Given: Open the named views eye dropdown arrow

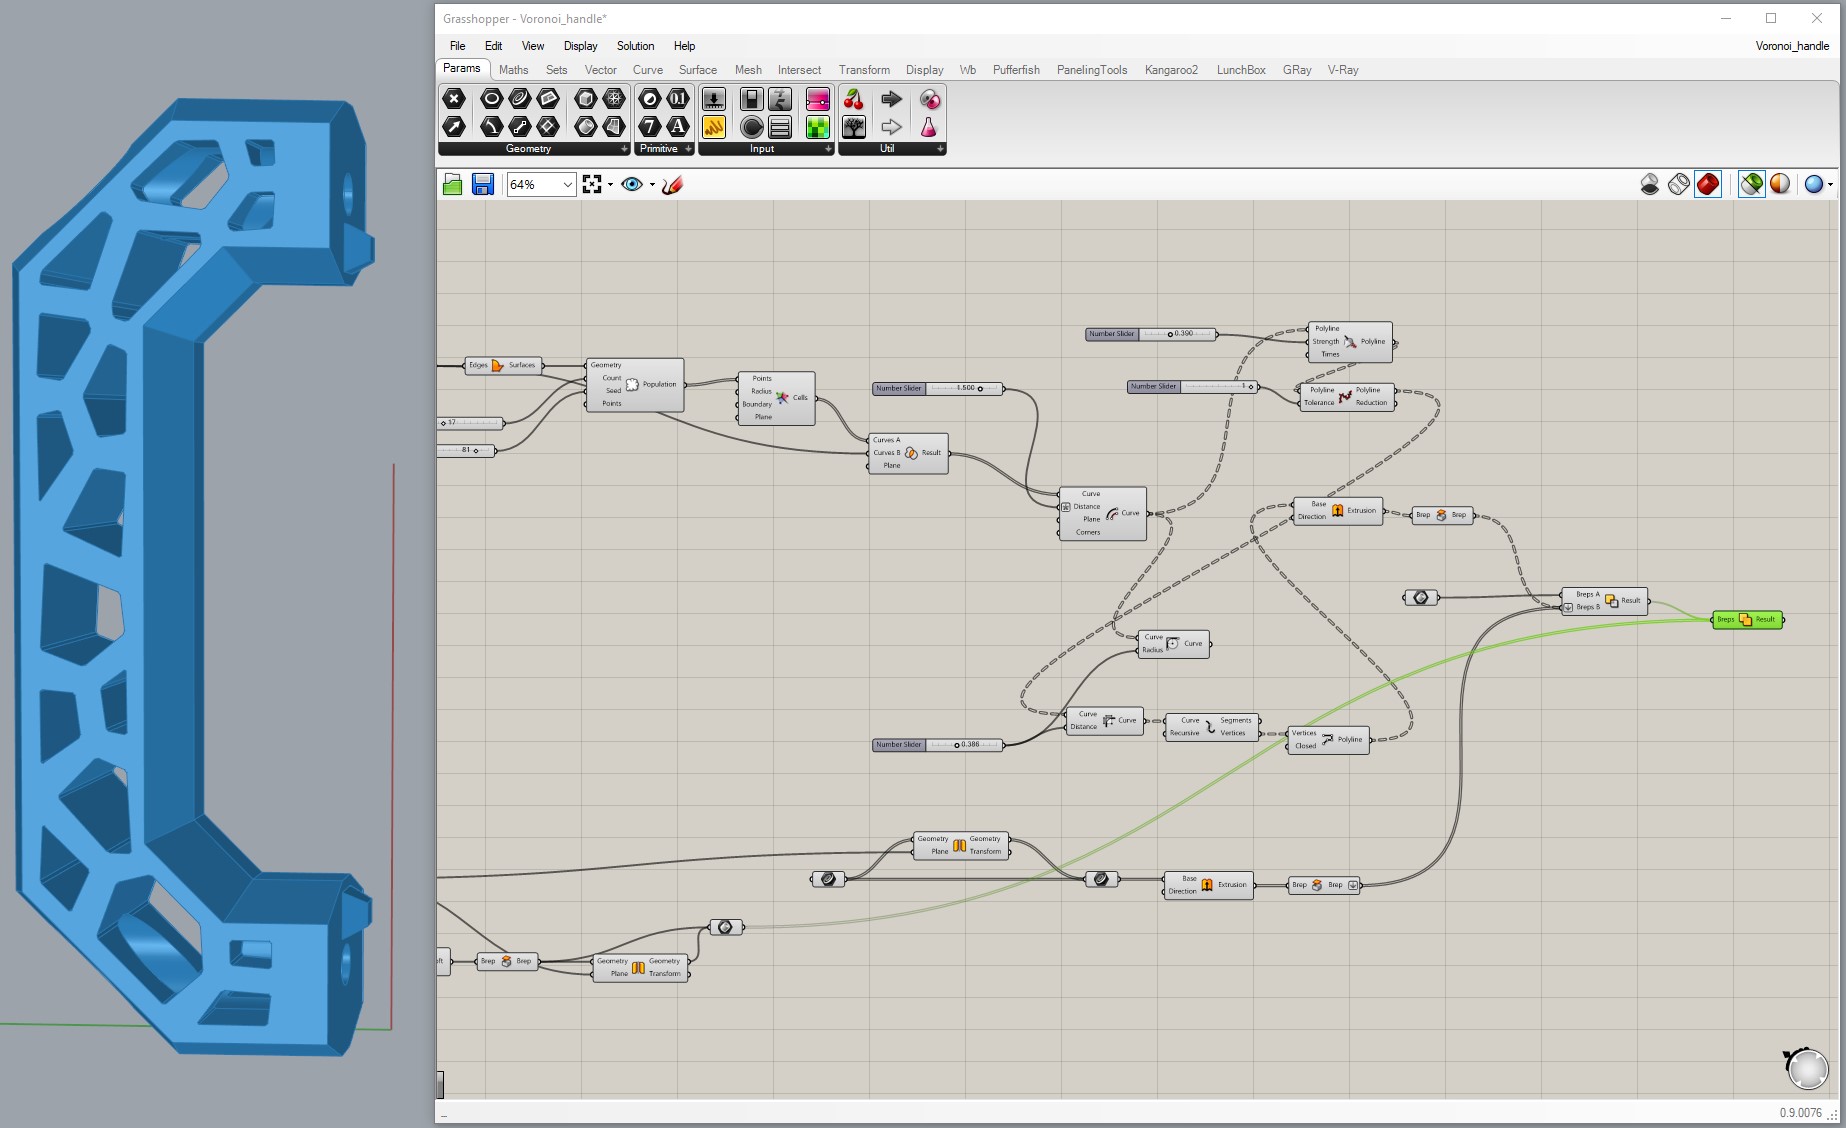Looking at the screenshot, I should (x=652, y=185).
